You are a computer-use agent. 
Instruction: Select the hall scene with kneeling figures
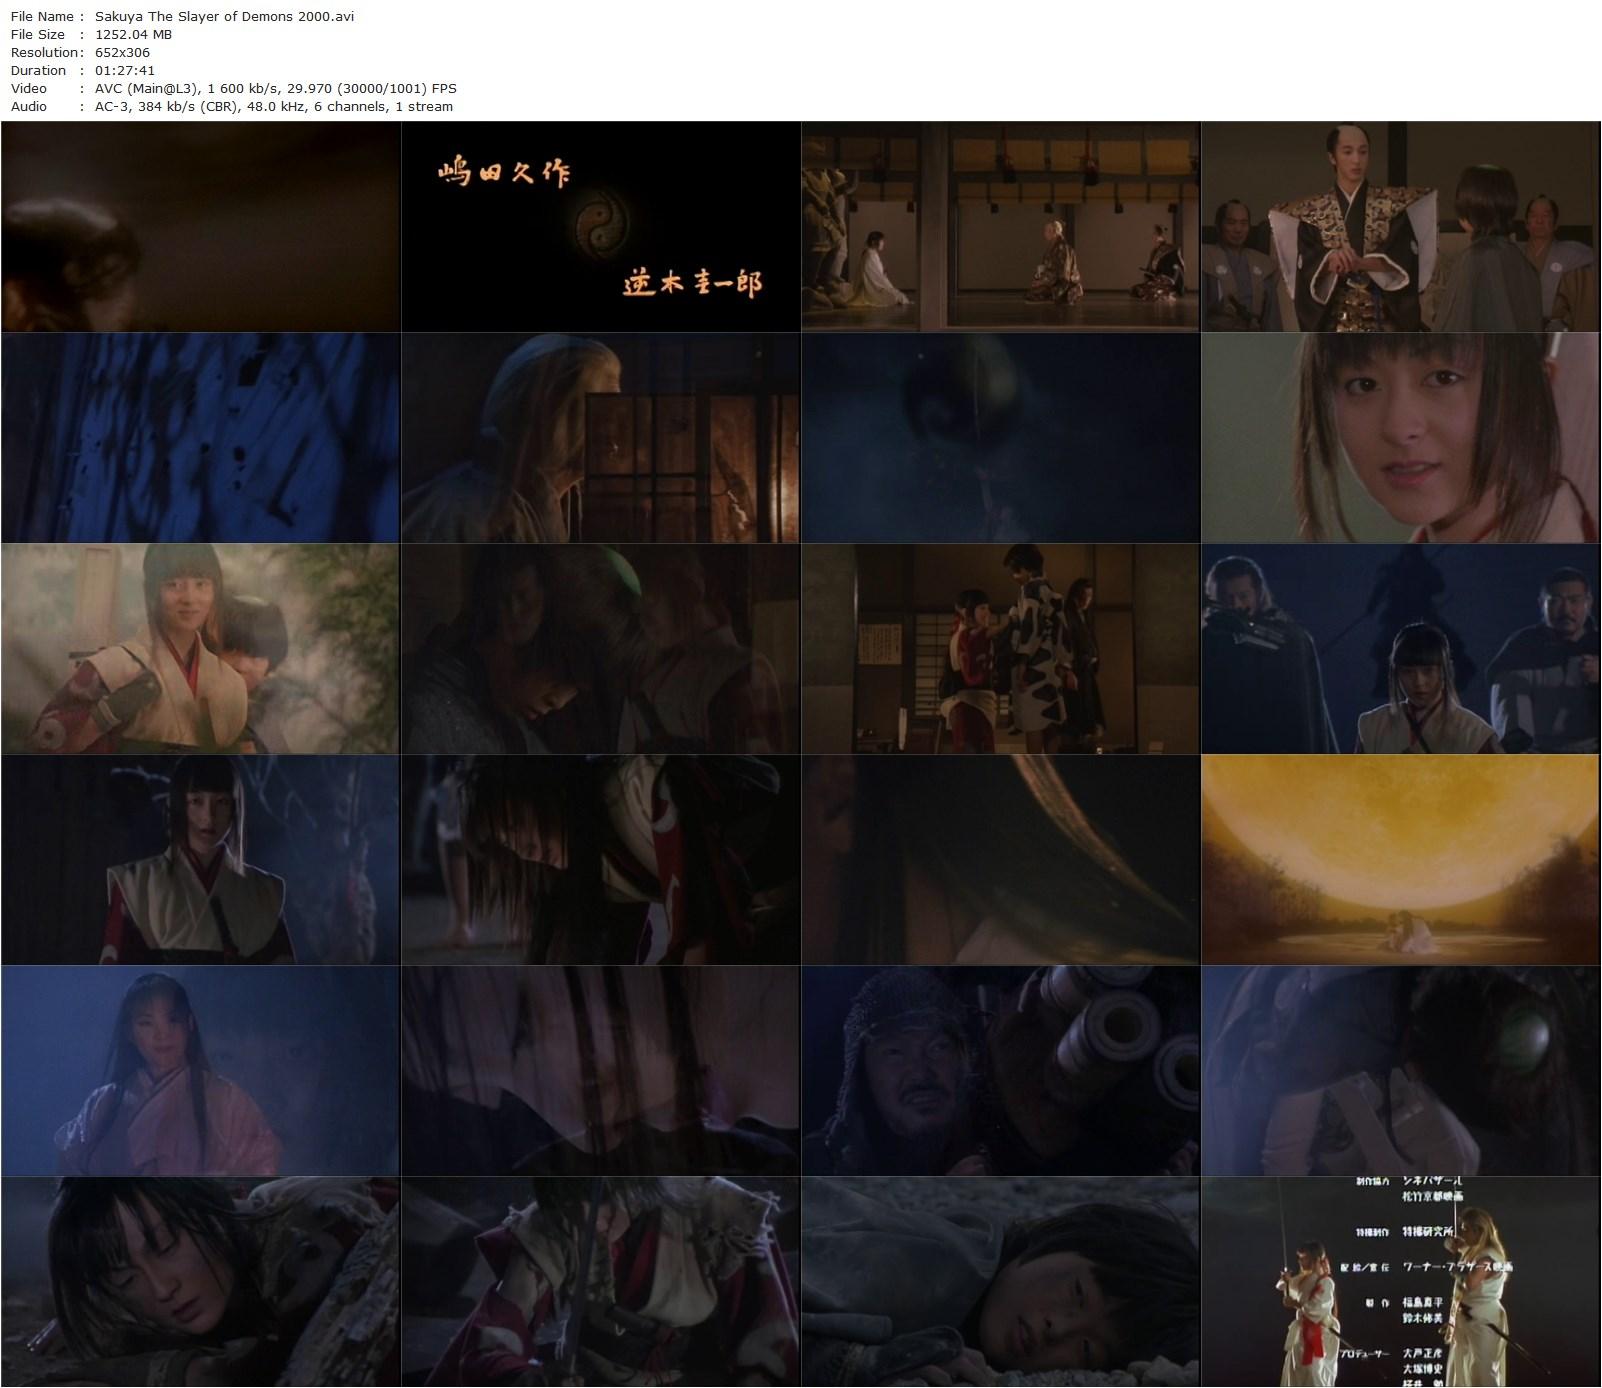tap(1000, 227)
